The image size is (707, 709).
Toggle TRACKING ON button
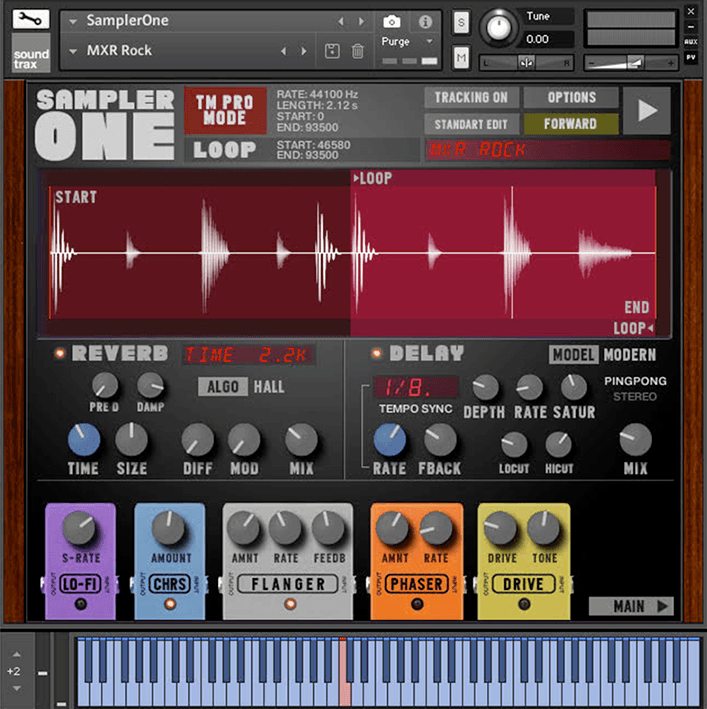point(471,98)
